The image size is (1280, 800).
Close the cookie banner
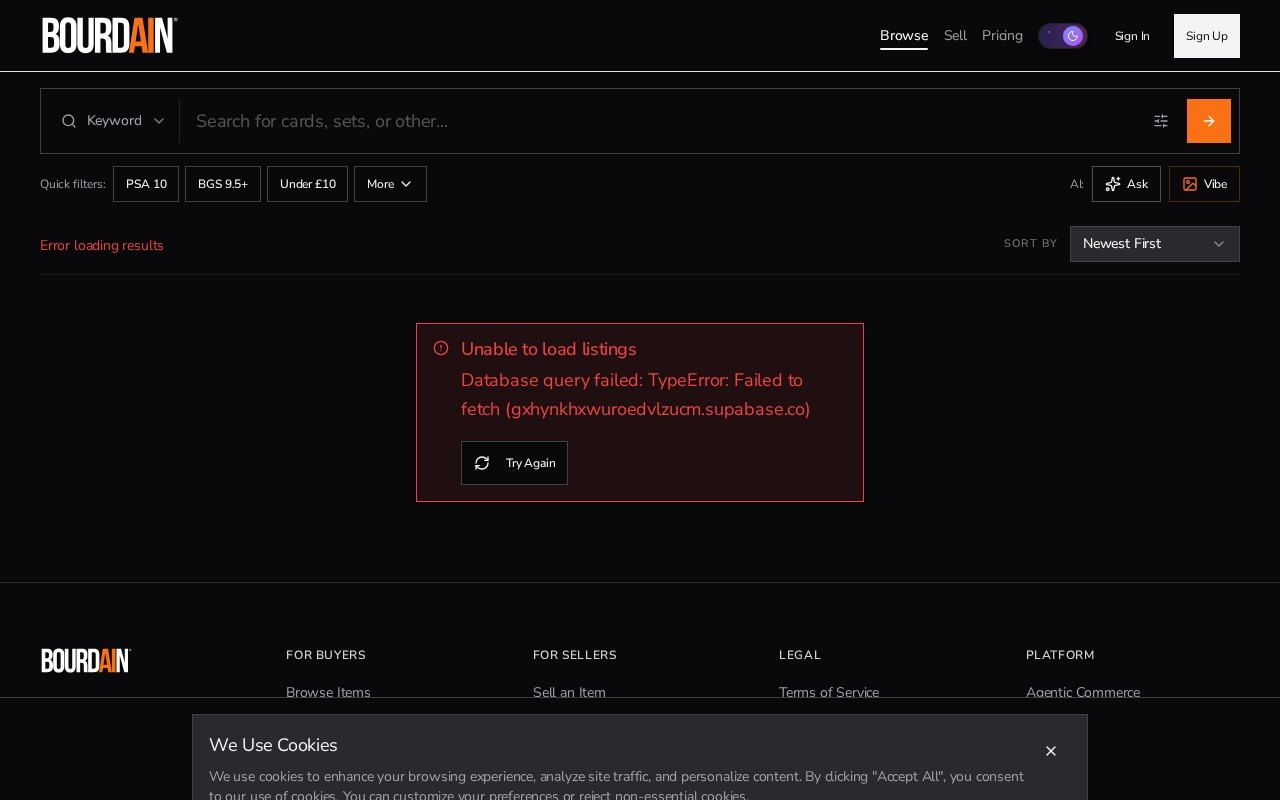coord(1051,751)
